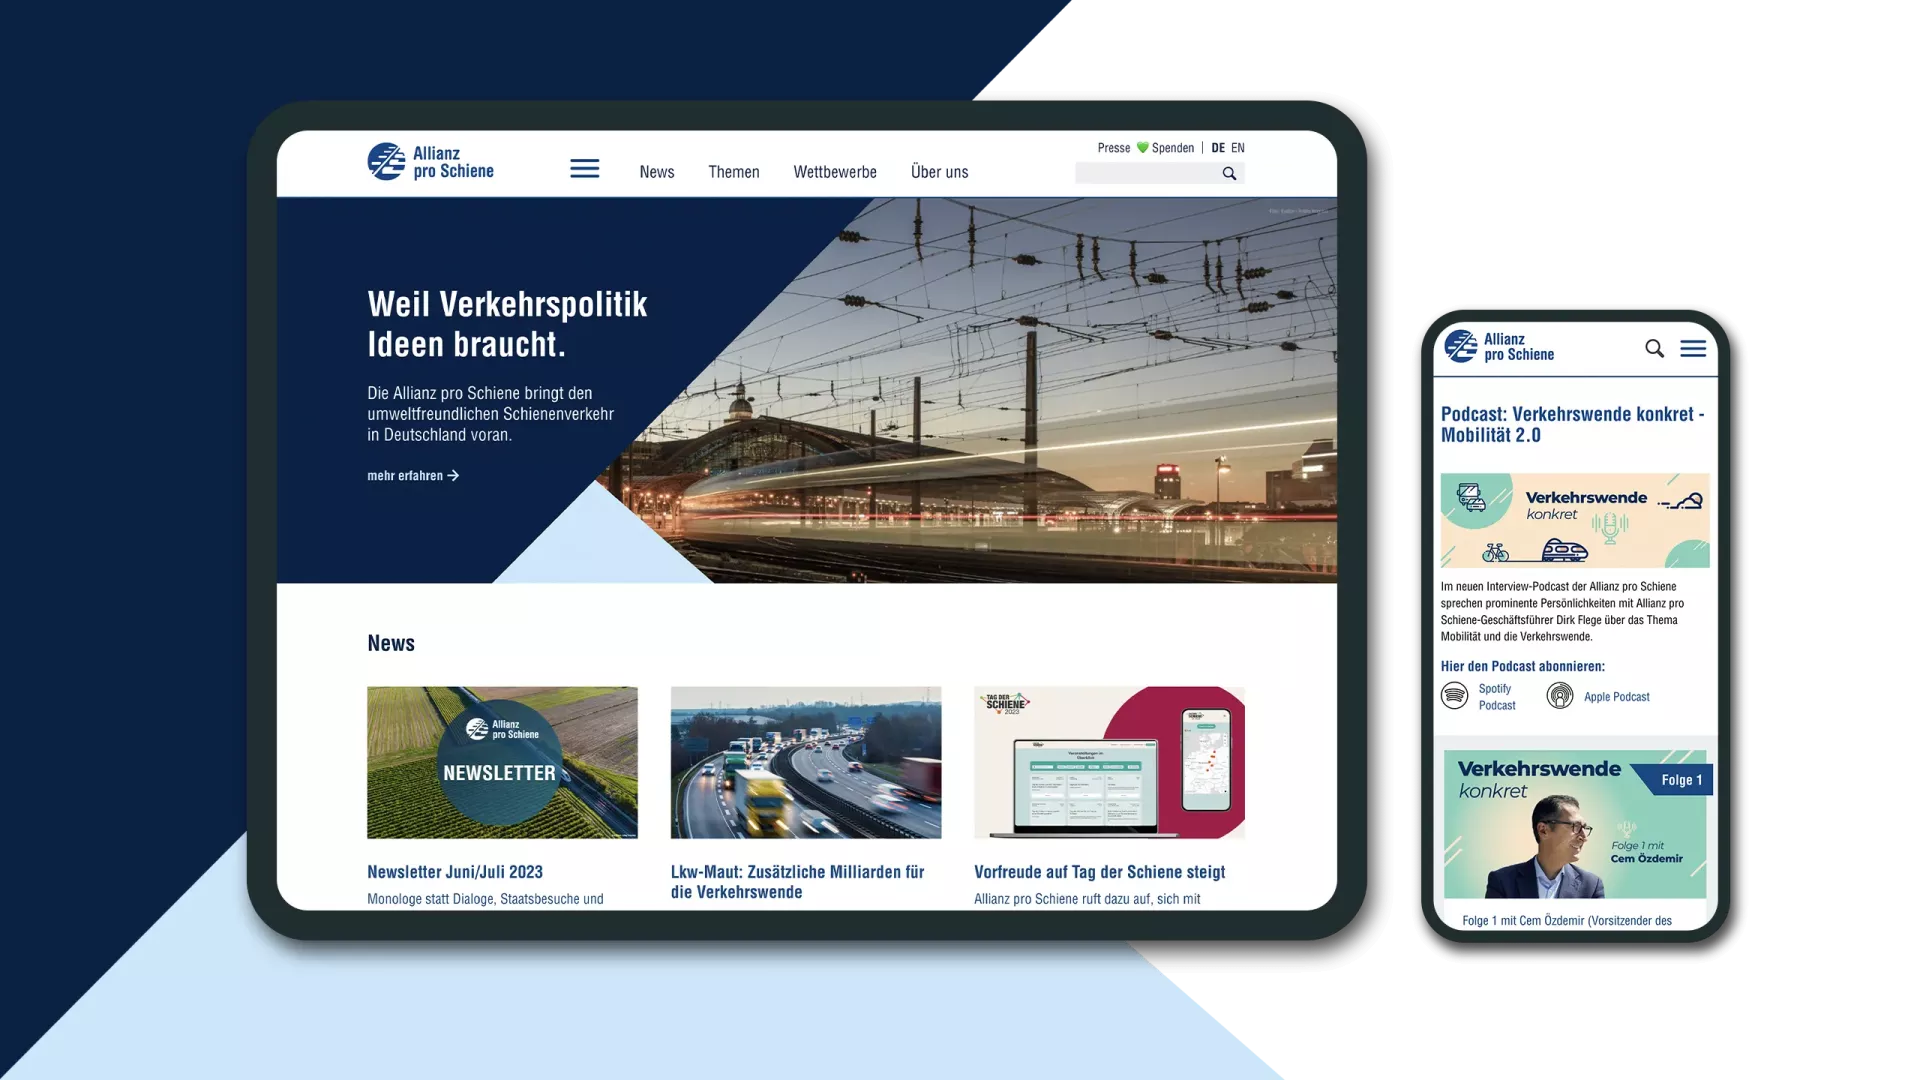Open the News menu tab

[x=655, y=170]
